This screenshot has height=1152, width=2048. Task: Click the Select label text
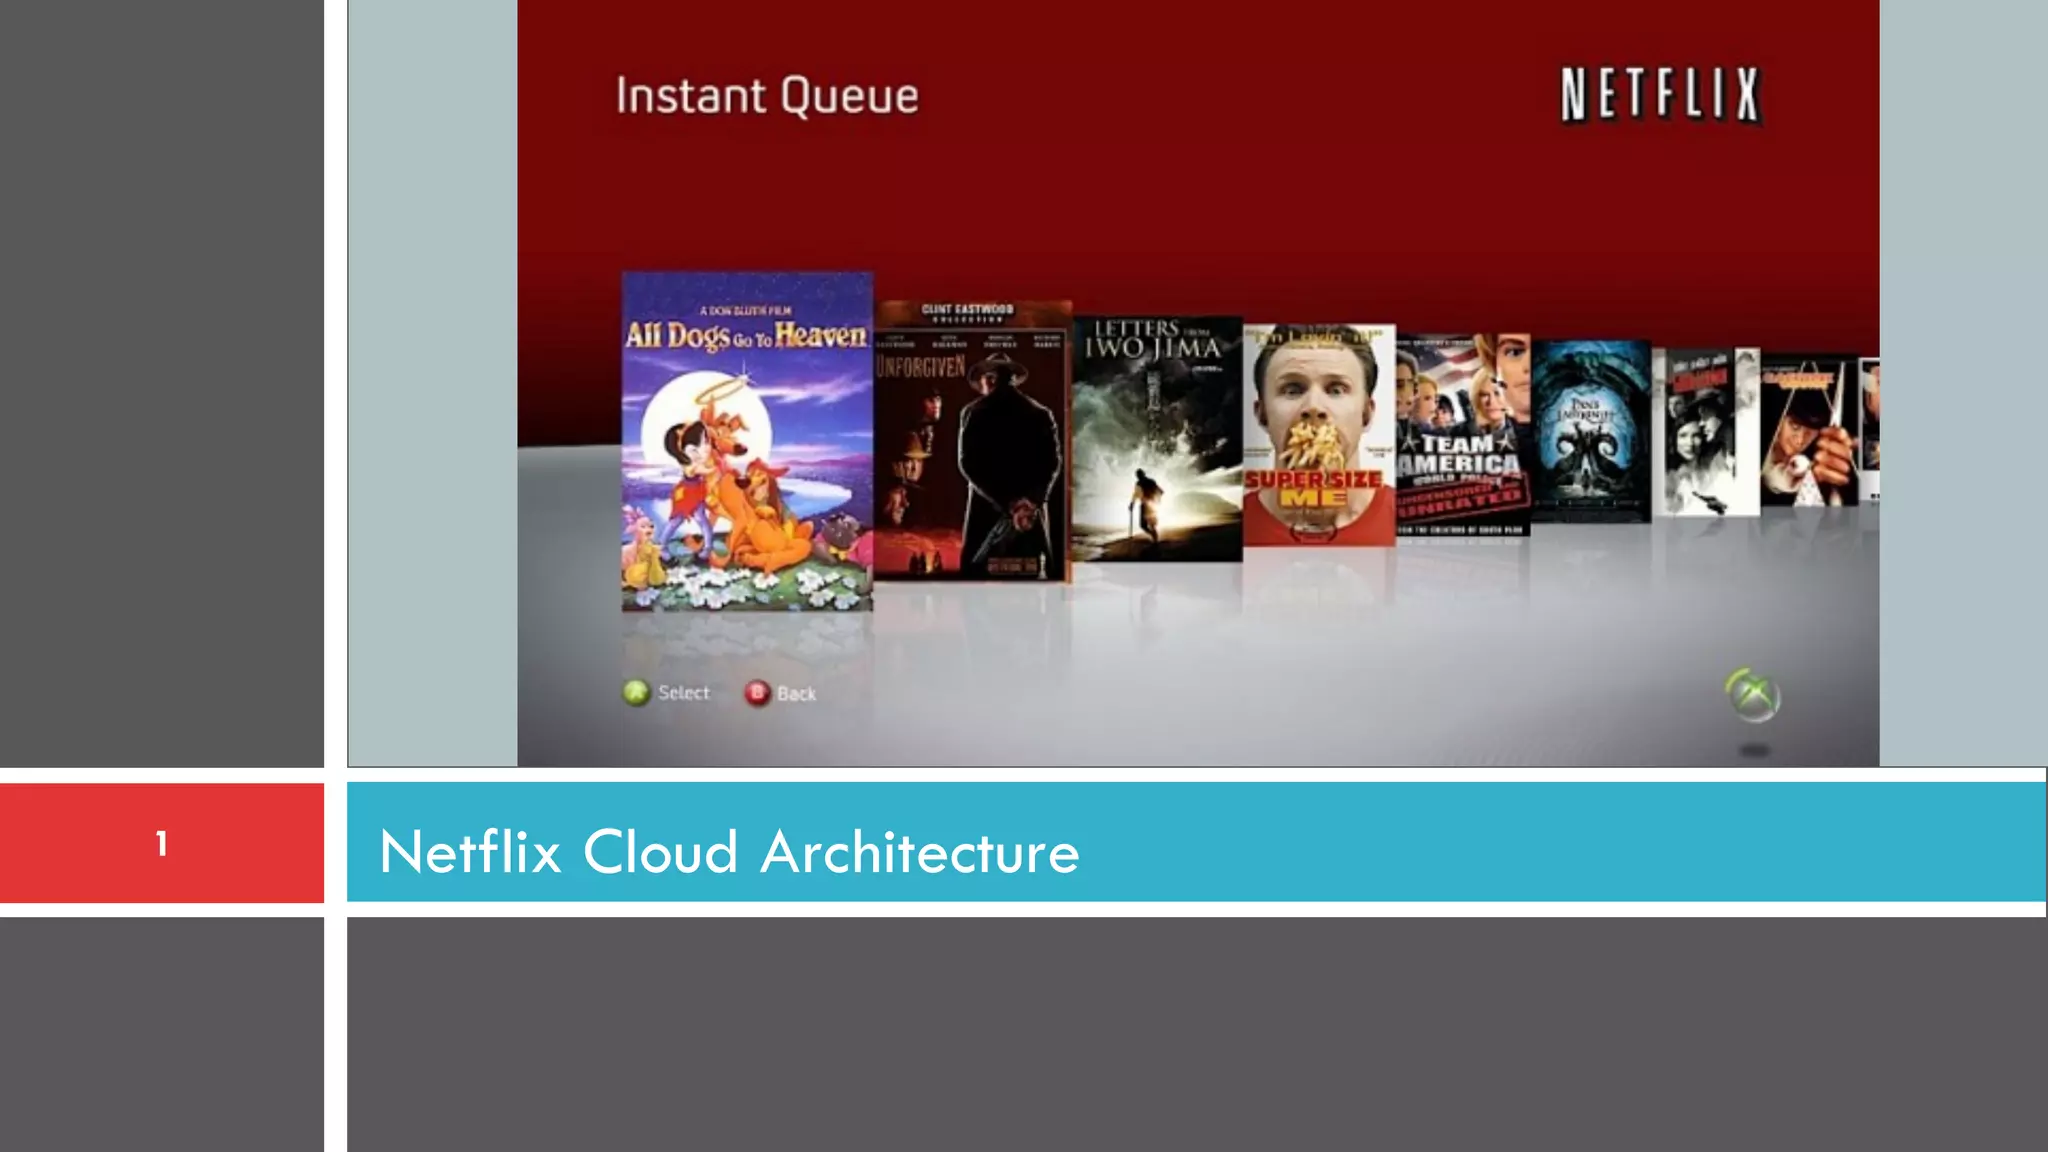(684, 693)
